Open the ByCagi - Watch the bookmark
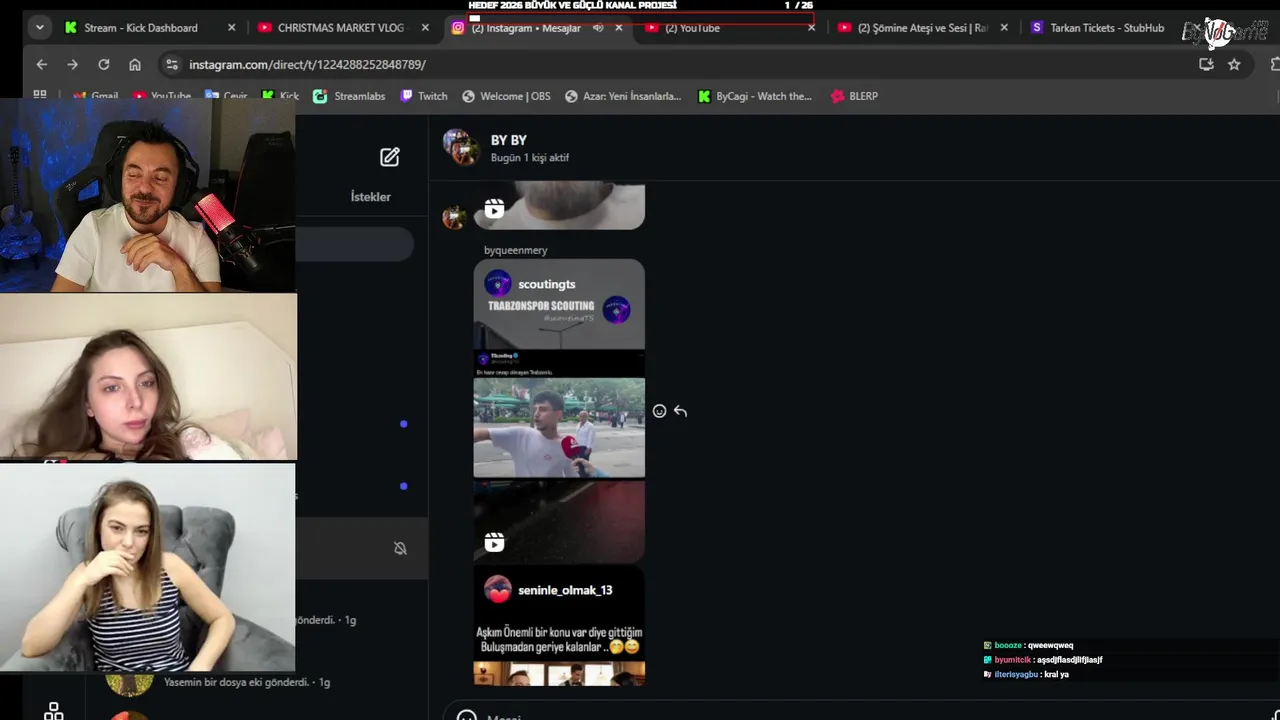The width and height of the screenshot is (1280, 720). [755, 96]
